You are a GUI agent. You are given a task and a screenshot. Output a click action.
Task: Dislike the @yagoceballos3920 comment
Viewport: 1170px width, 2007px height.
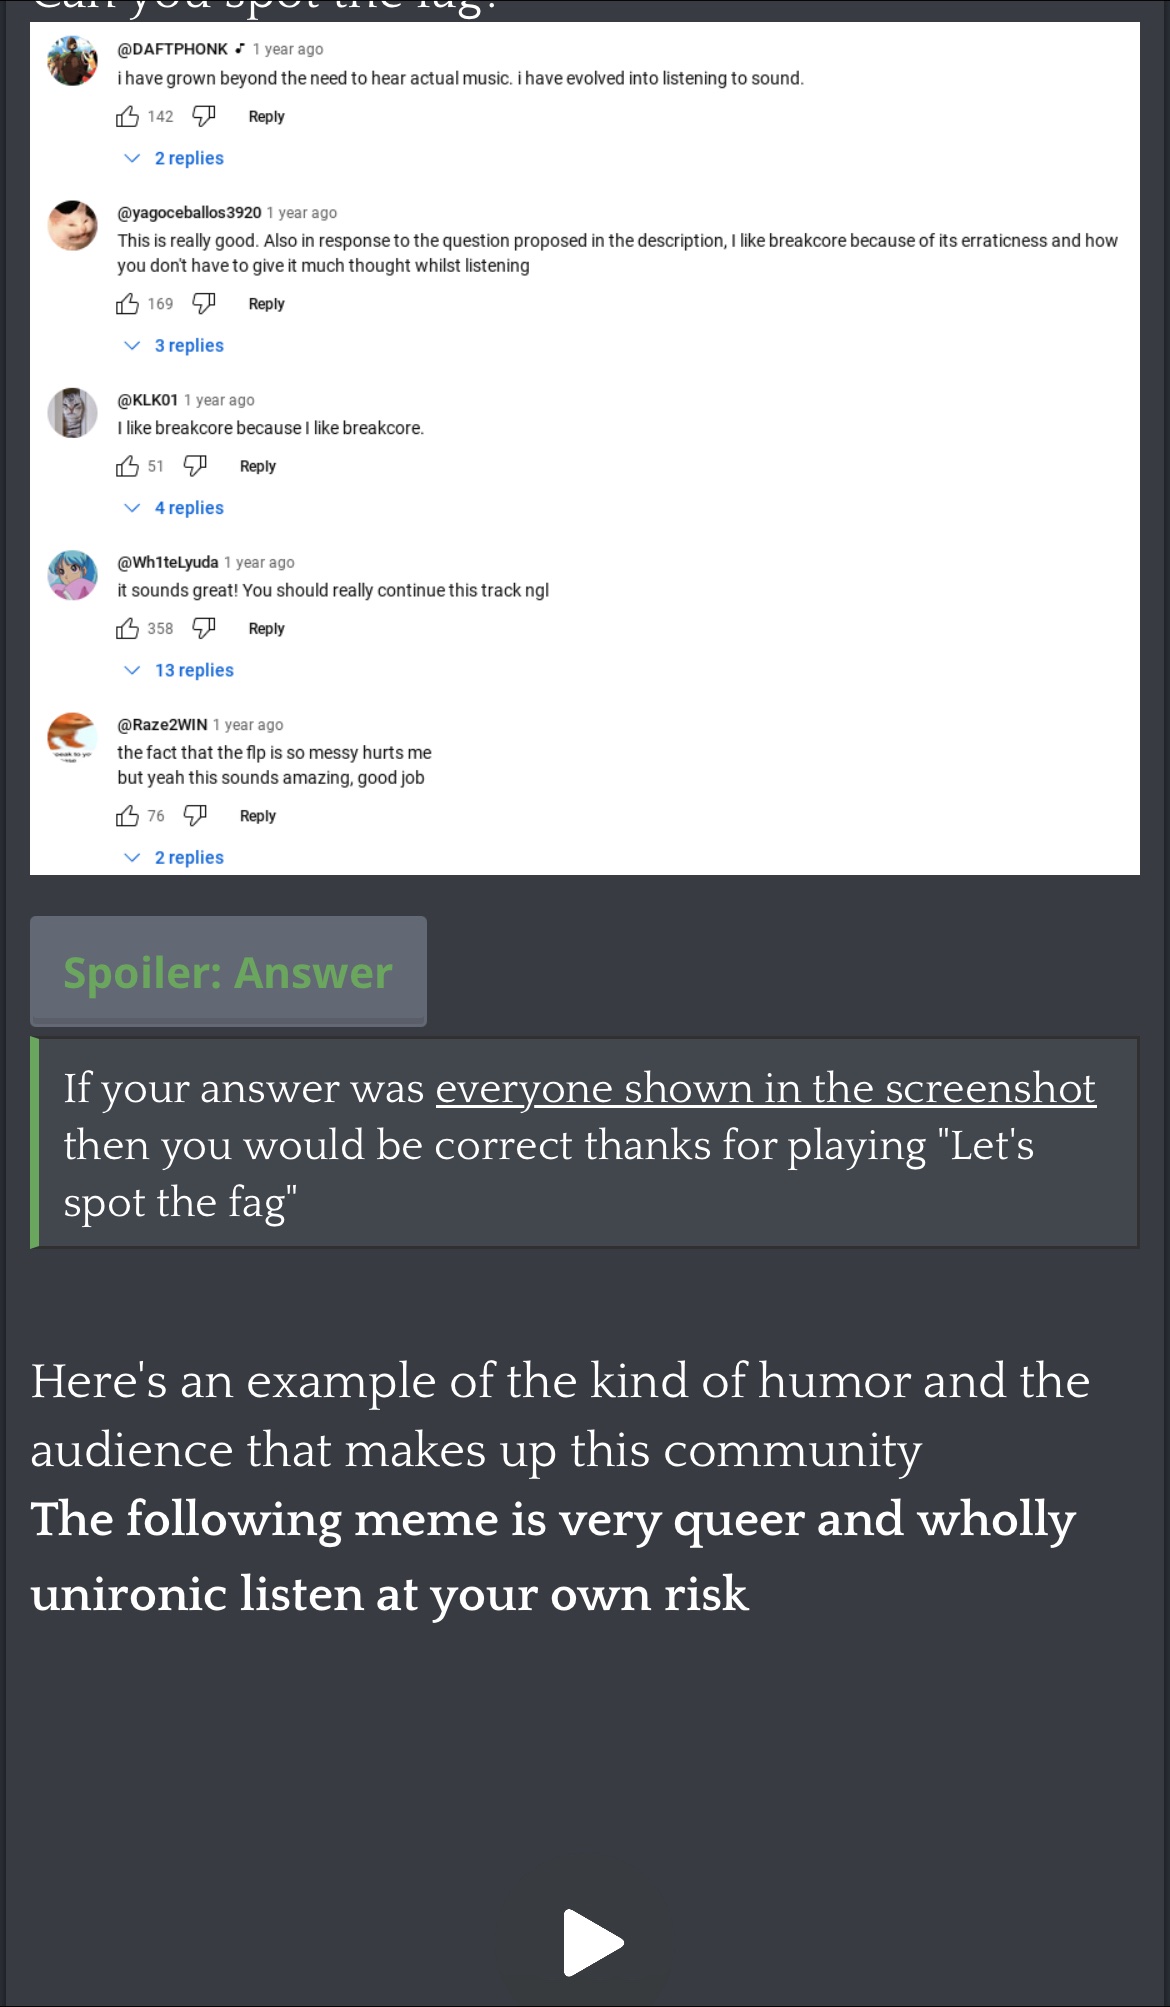click(204, 304)
